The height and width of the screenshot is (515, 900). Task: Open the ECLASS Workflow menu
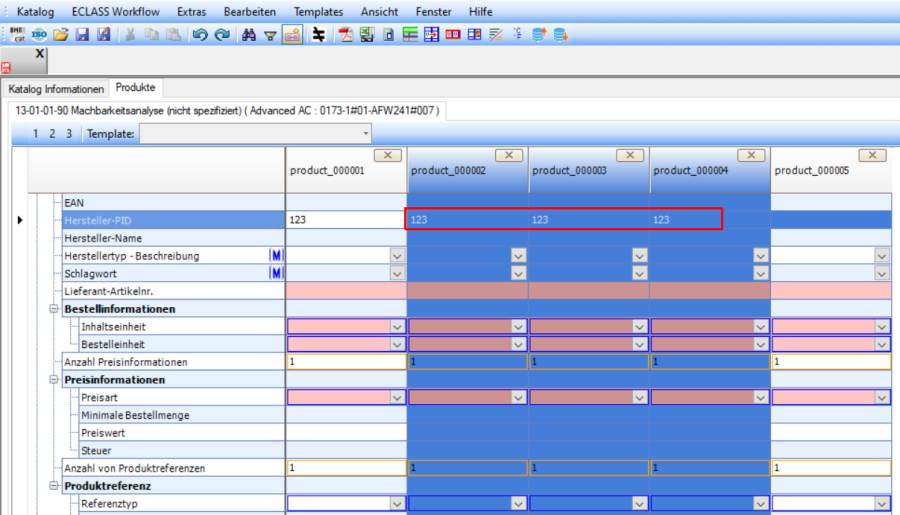[115, 11]
